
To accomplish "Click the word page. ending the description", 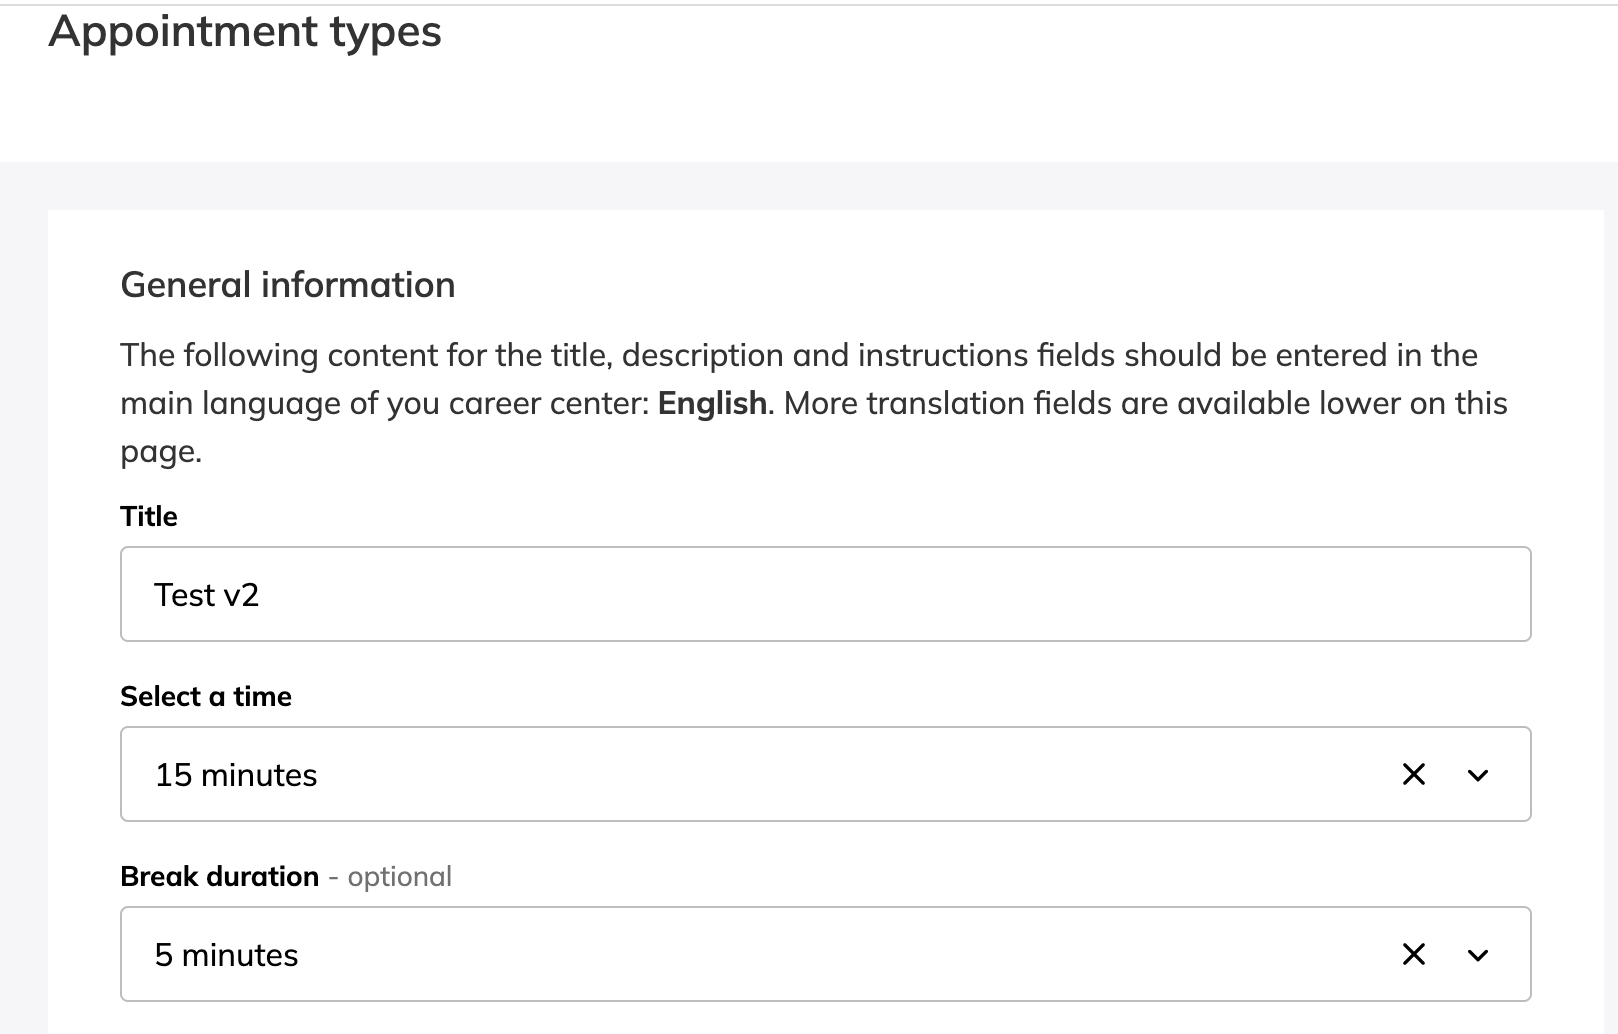I will tap(160, 451).
